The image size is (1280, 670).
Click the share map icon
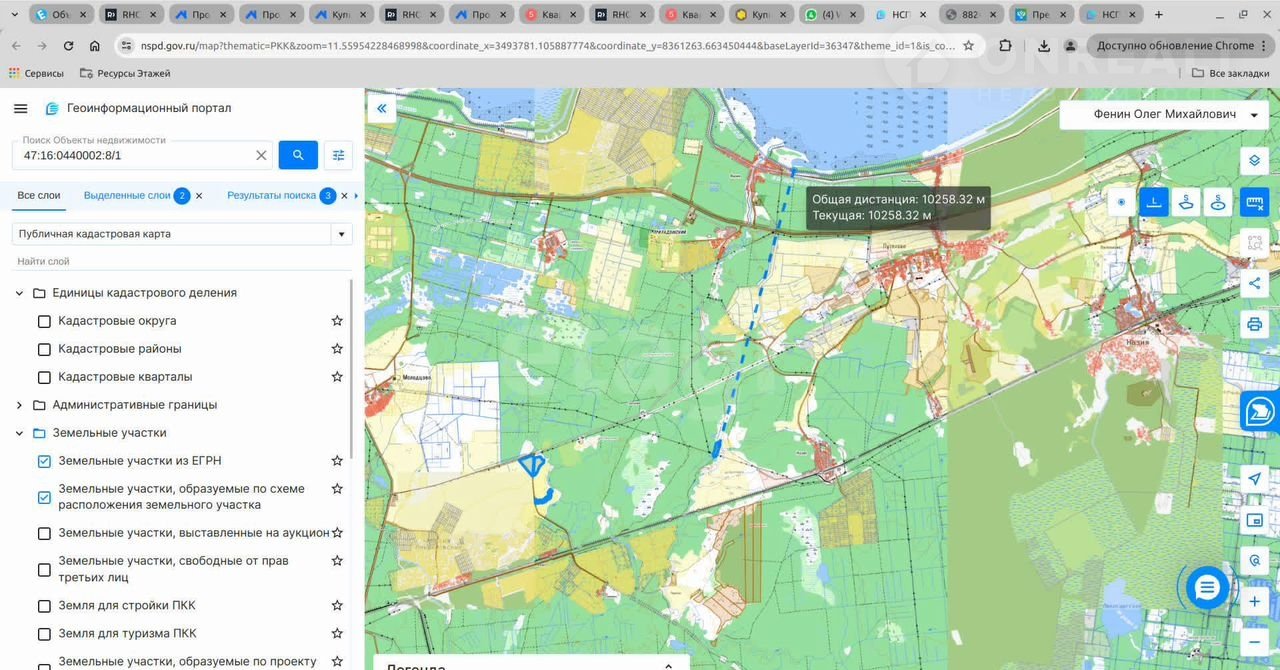click(x=1254, y=283)
